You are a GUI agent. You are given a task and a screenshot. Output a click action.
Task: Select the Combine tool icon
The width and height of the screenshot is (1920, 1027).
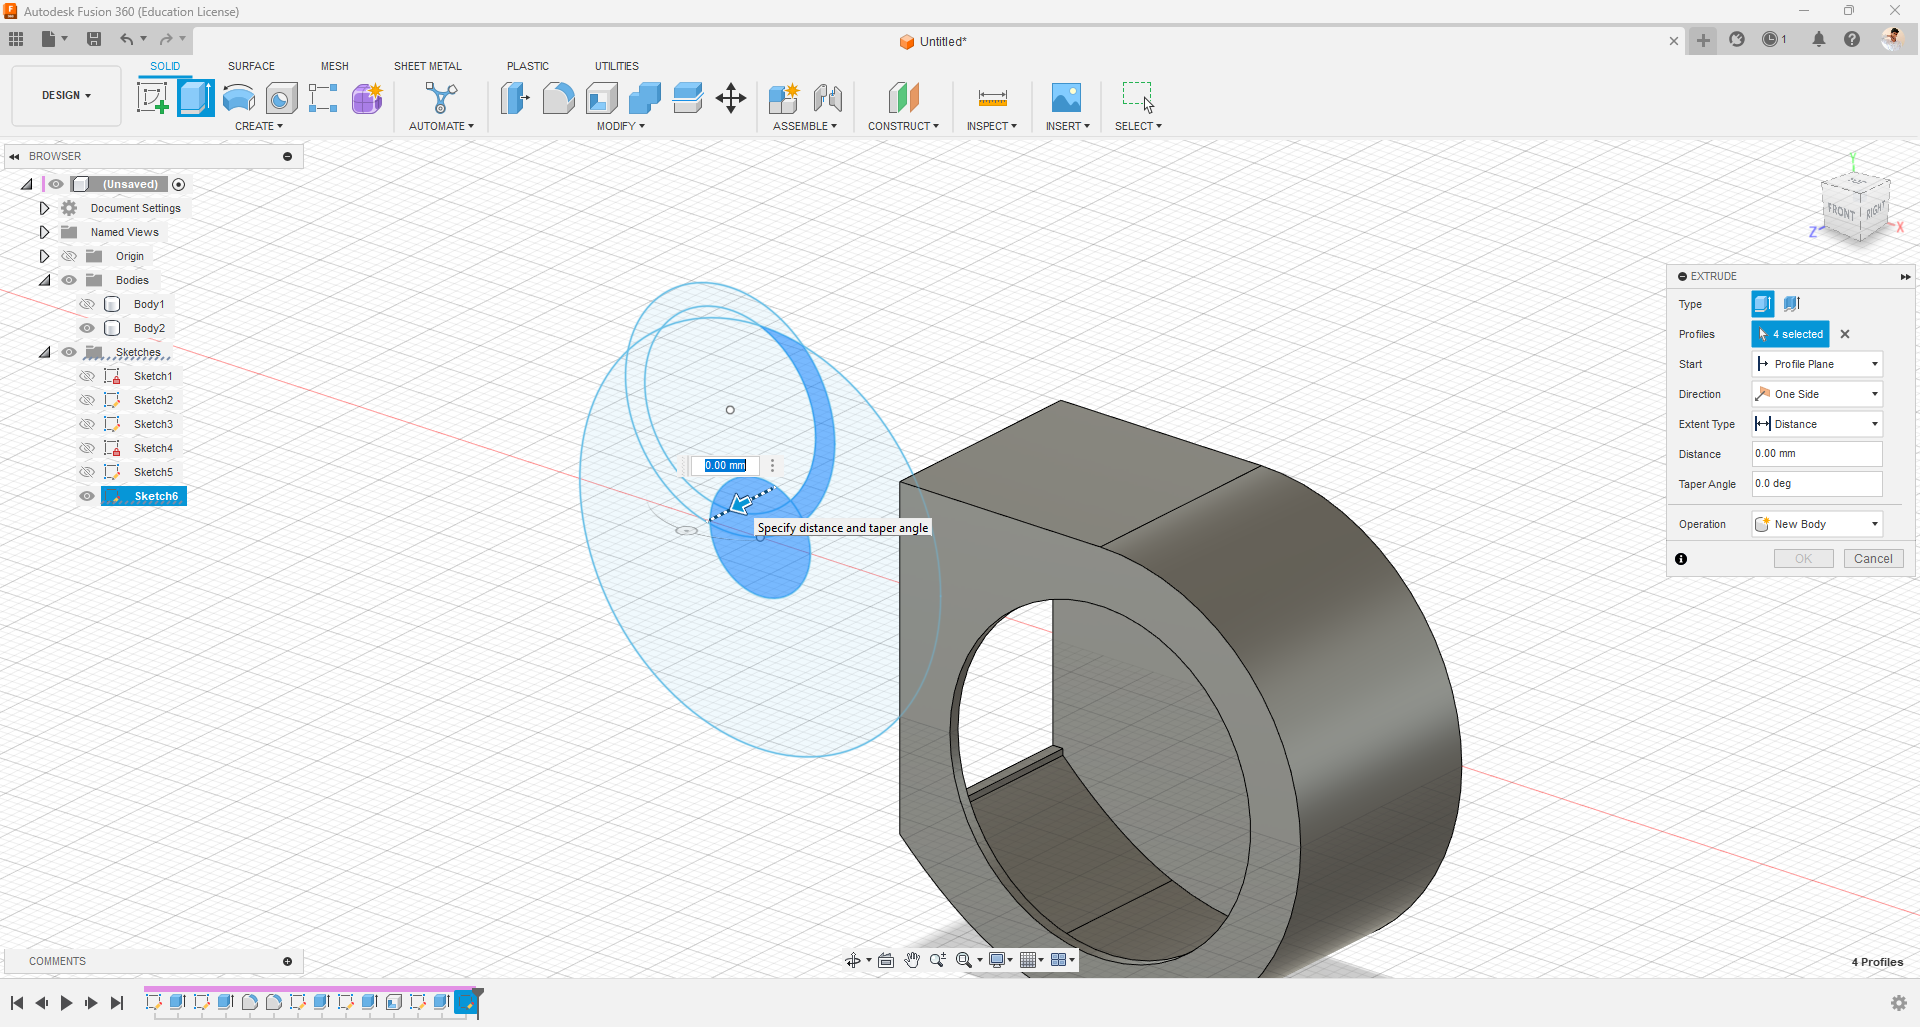[x=645, y=98]
